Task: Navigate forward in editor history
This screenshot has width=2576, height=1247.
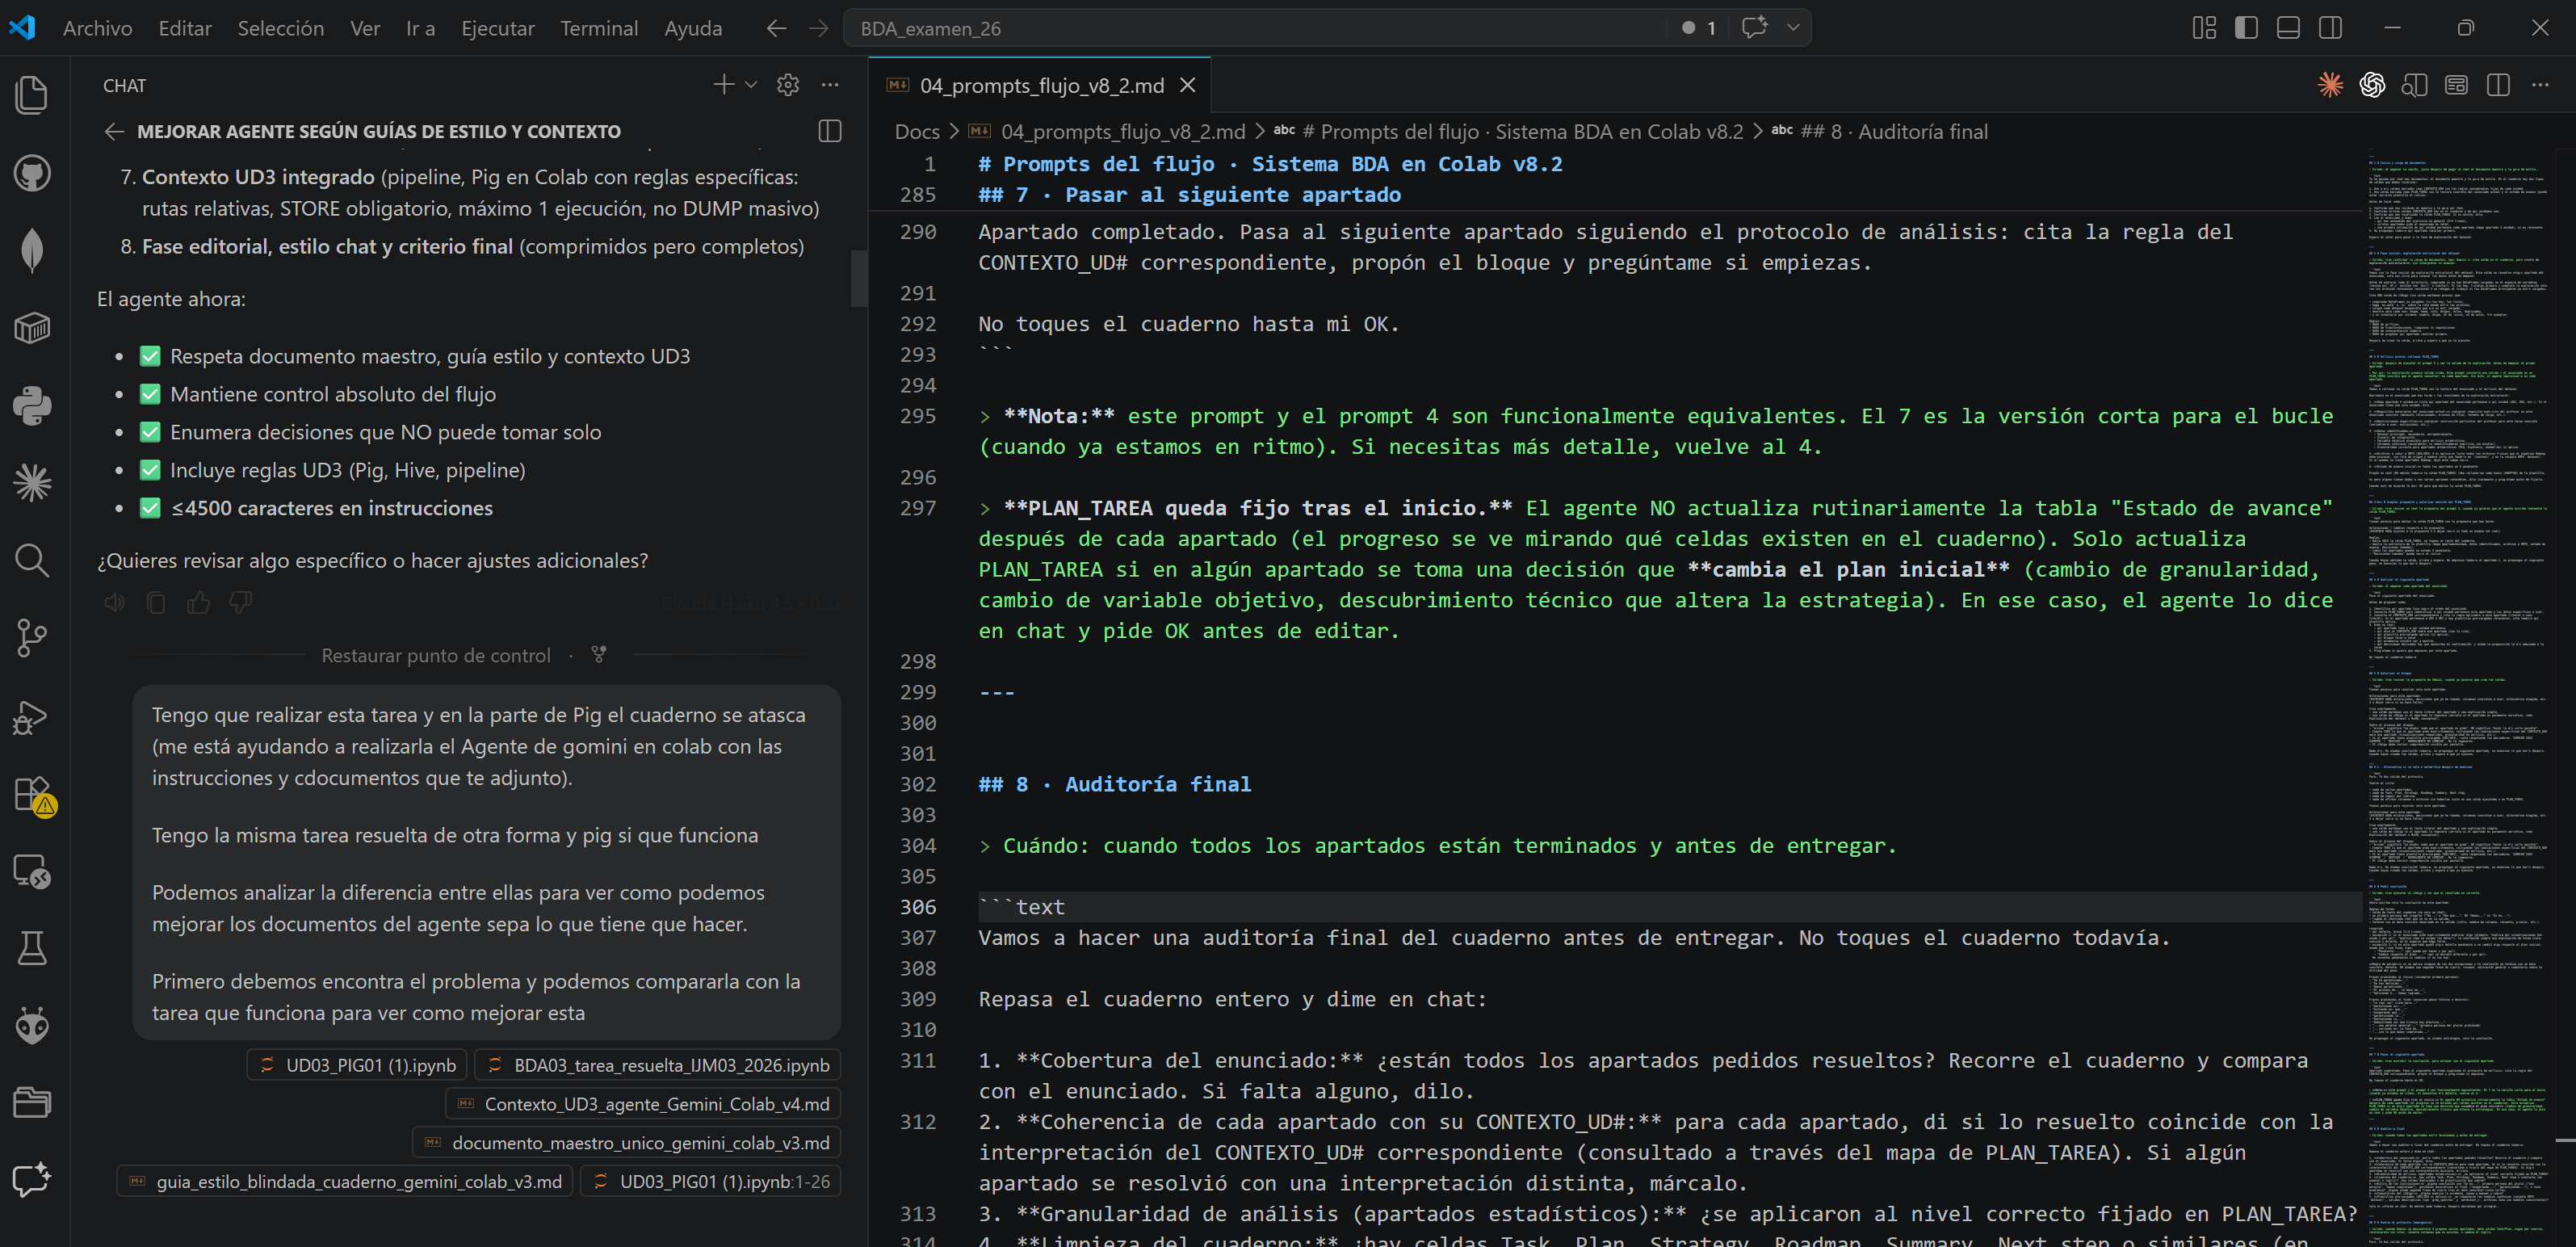Action: (x=818, y=28)
